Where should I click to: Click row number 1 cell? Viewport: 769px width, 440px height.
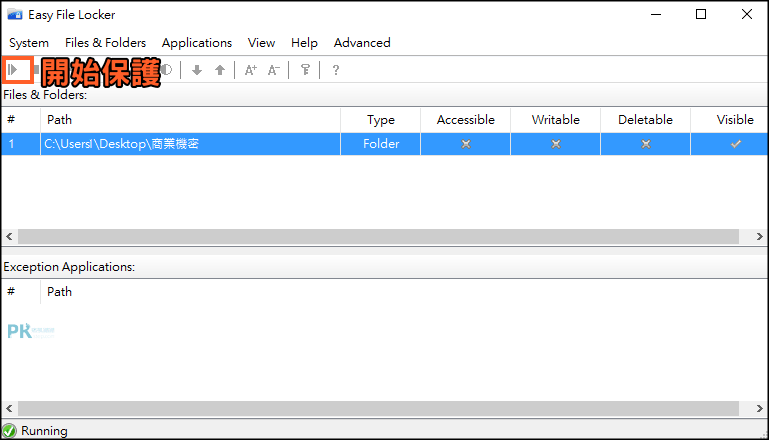21,144
